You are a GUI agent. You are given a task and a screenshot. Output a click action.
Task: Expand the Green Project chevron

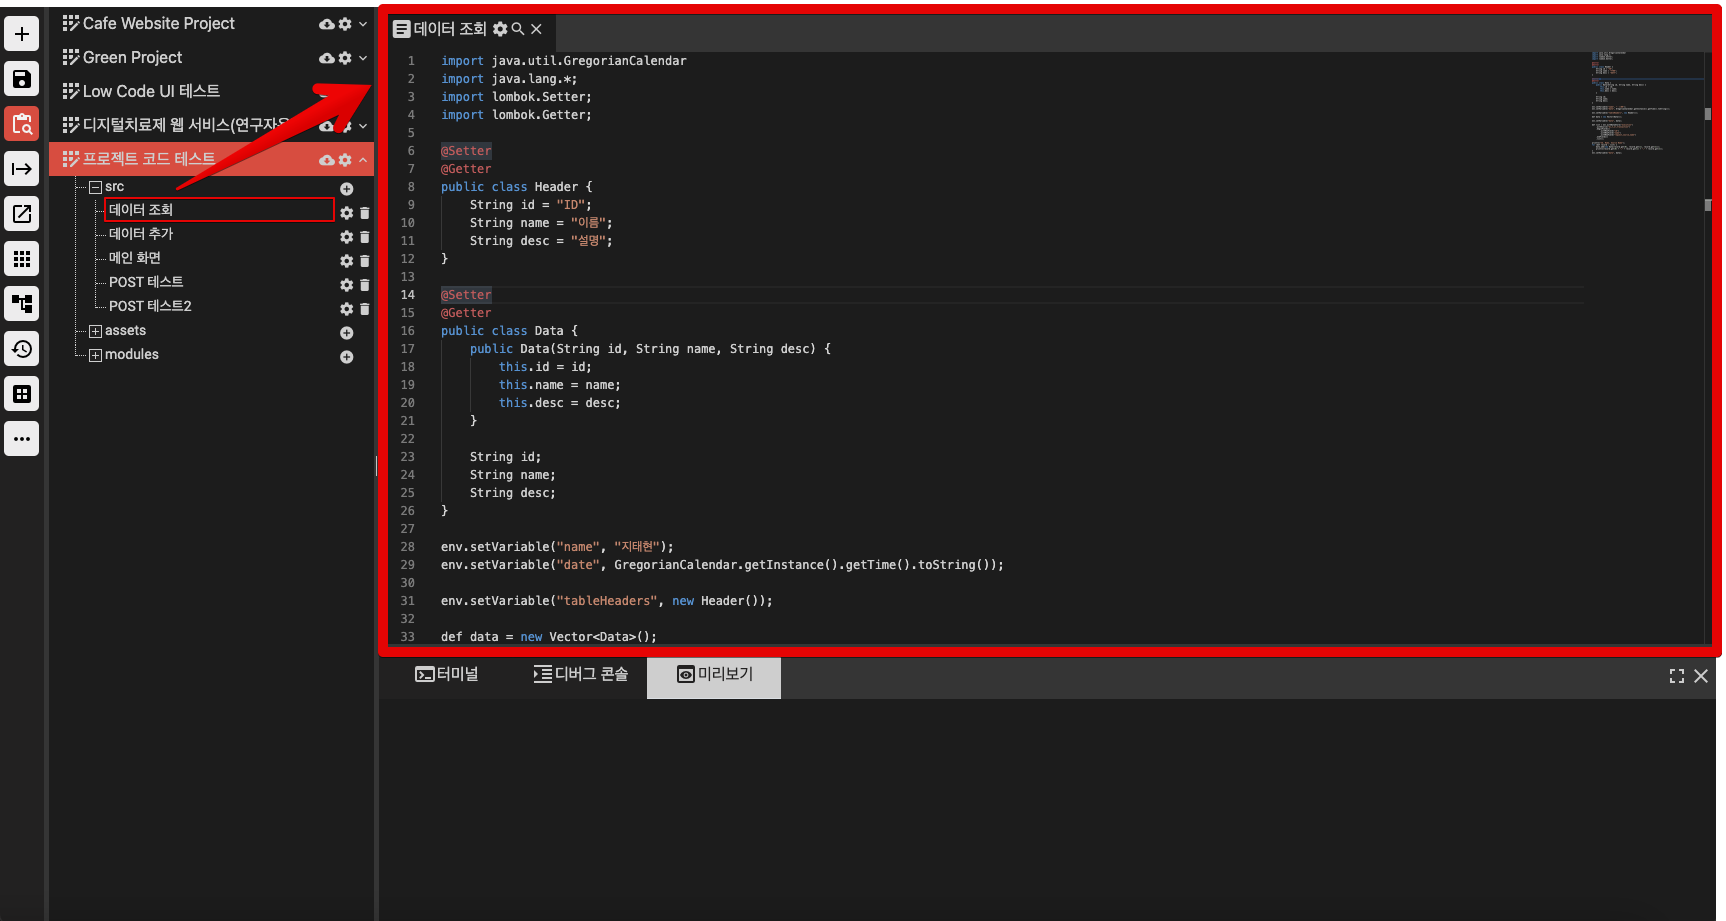pos(363,58)
